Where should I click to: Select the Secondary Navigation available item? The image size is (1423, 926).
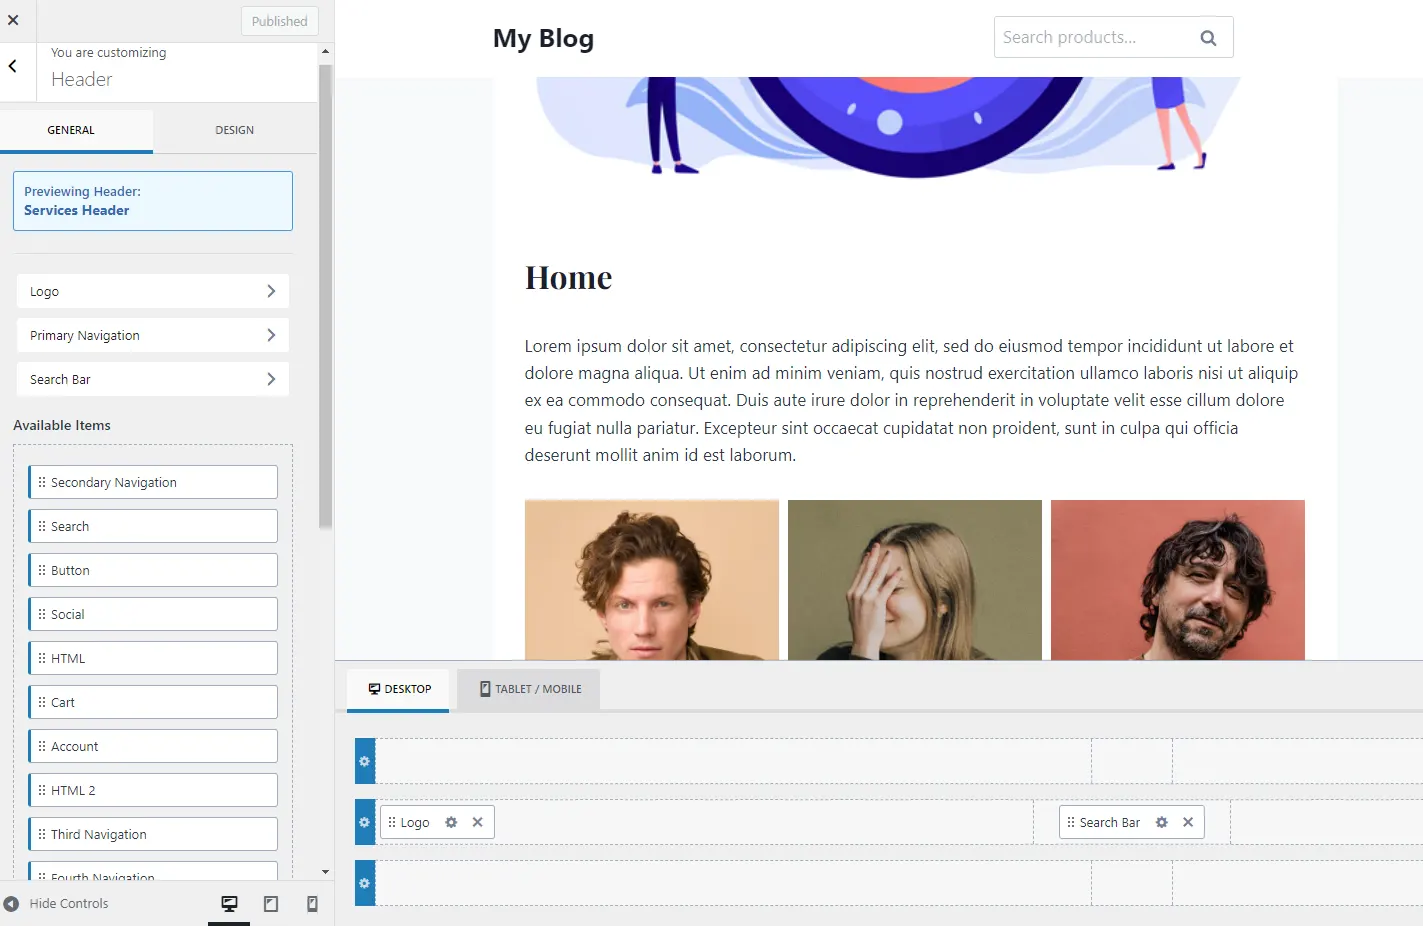point(152,481)
